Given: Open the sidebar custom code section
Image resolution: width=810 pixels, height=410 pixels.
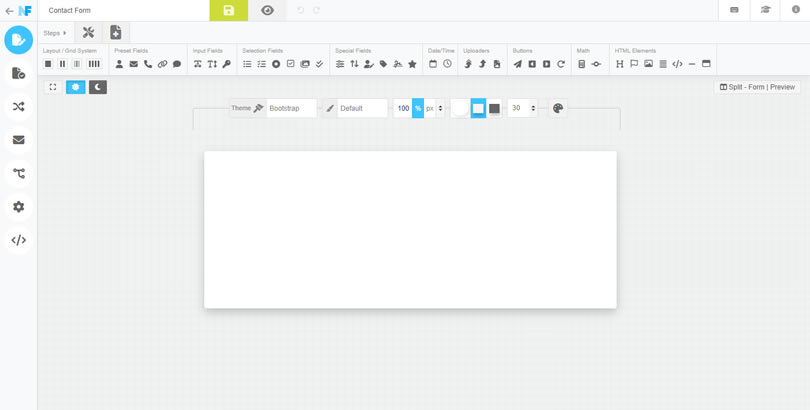Looking at the screenshot, I should tap(19, 240).
